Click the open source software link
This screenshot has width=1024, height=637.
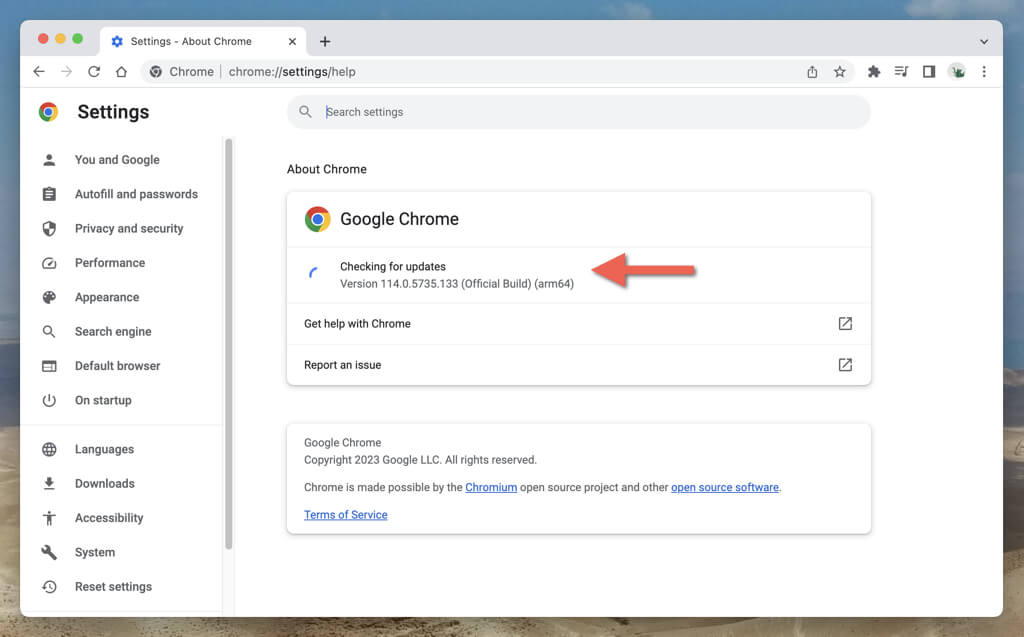click(x=725, y=488)
